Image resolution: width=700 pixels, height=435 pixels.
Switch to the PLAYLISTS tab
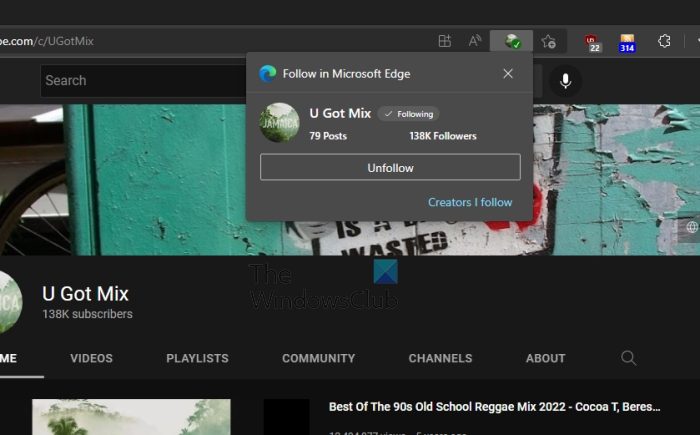(x=197, y=358)
